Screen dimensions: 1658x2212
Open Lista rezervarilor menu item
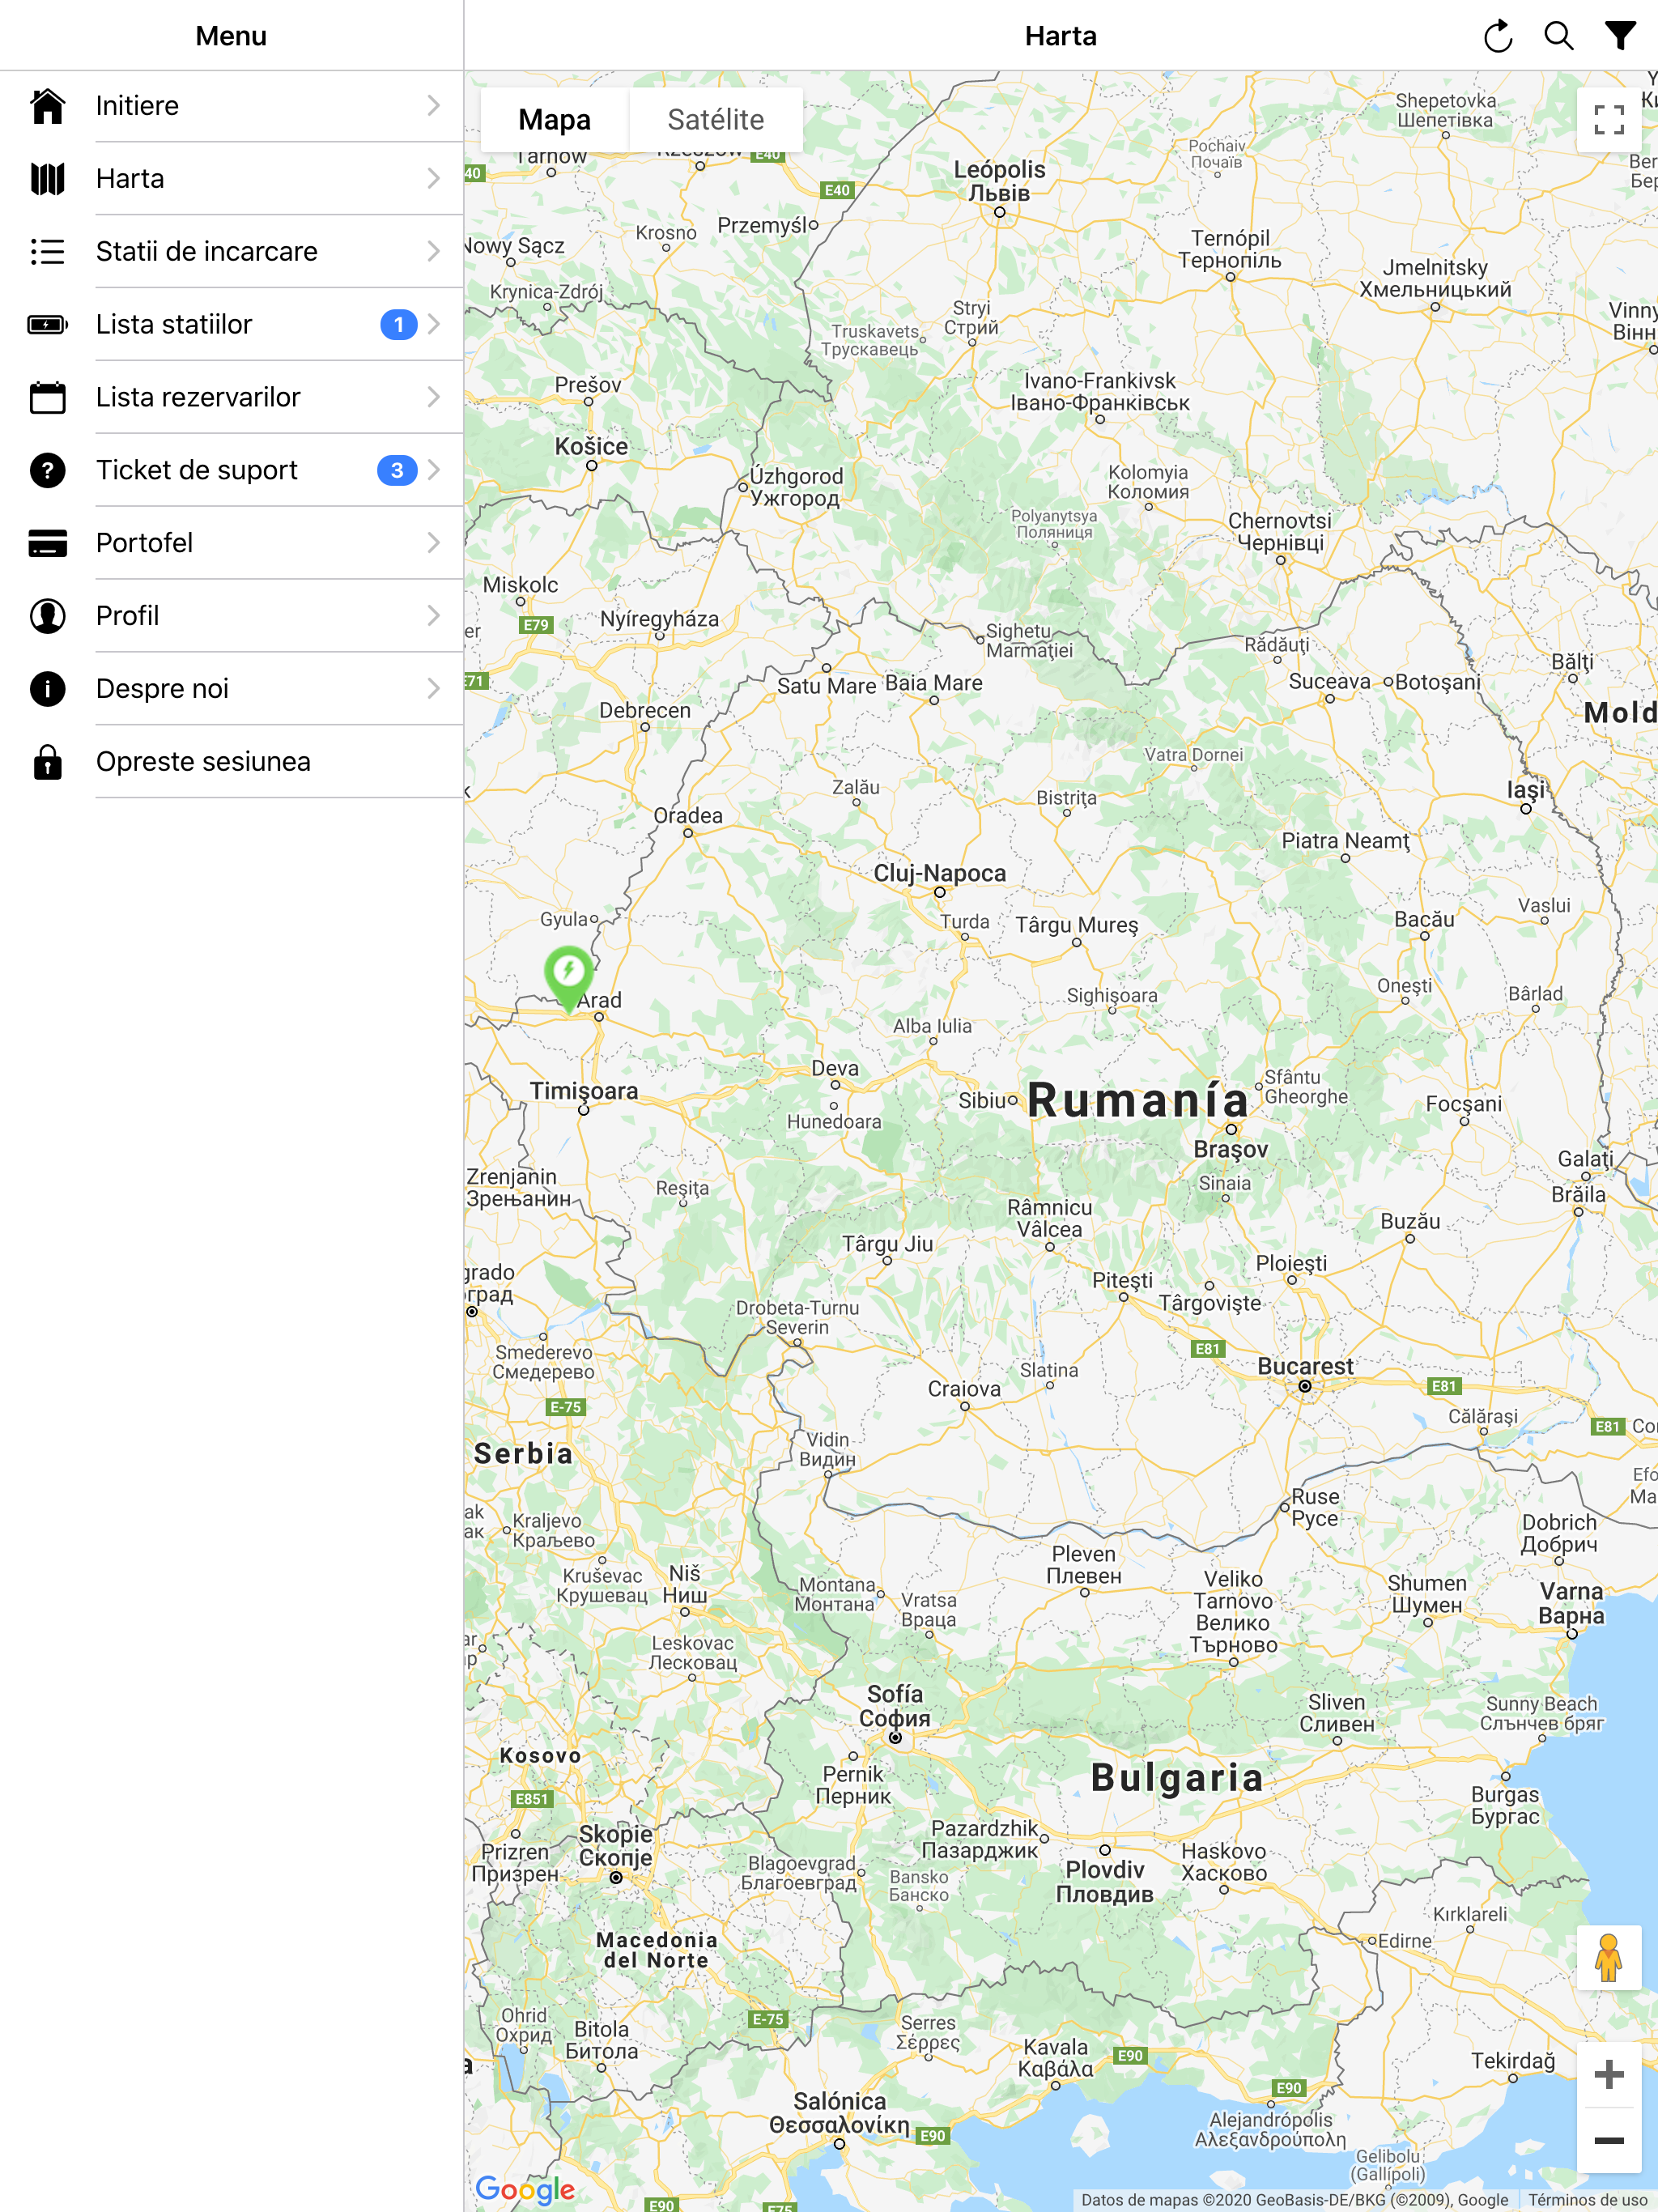click(x=232, y=397)
